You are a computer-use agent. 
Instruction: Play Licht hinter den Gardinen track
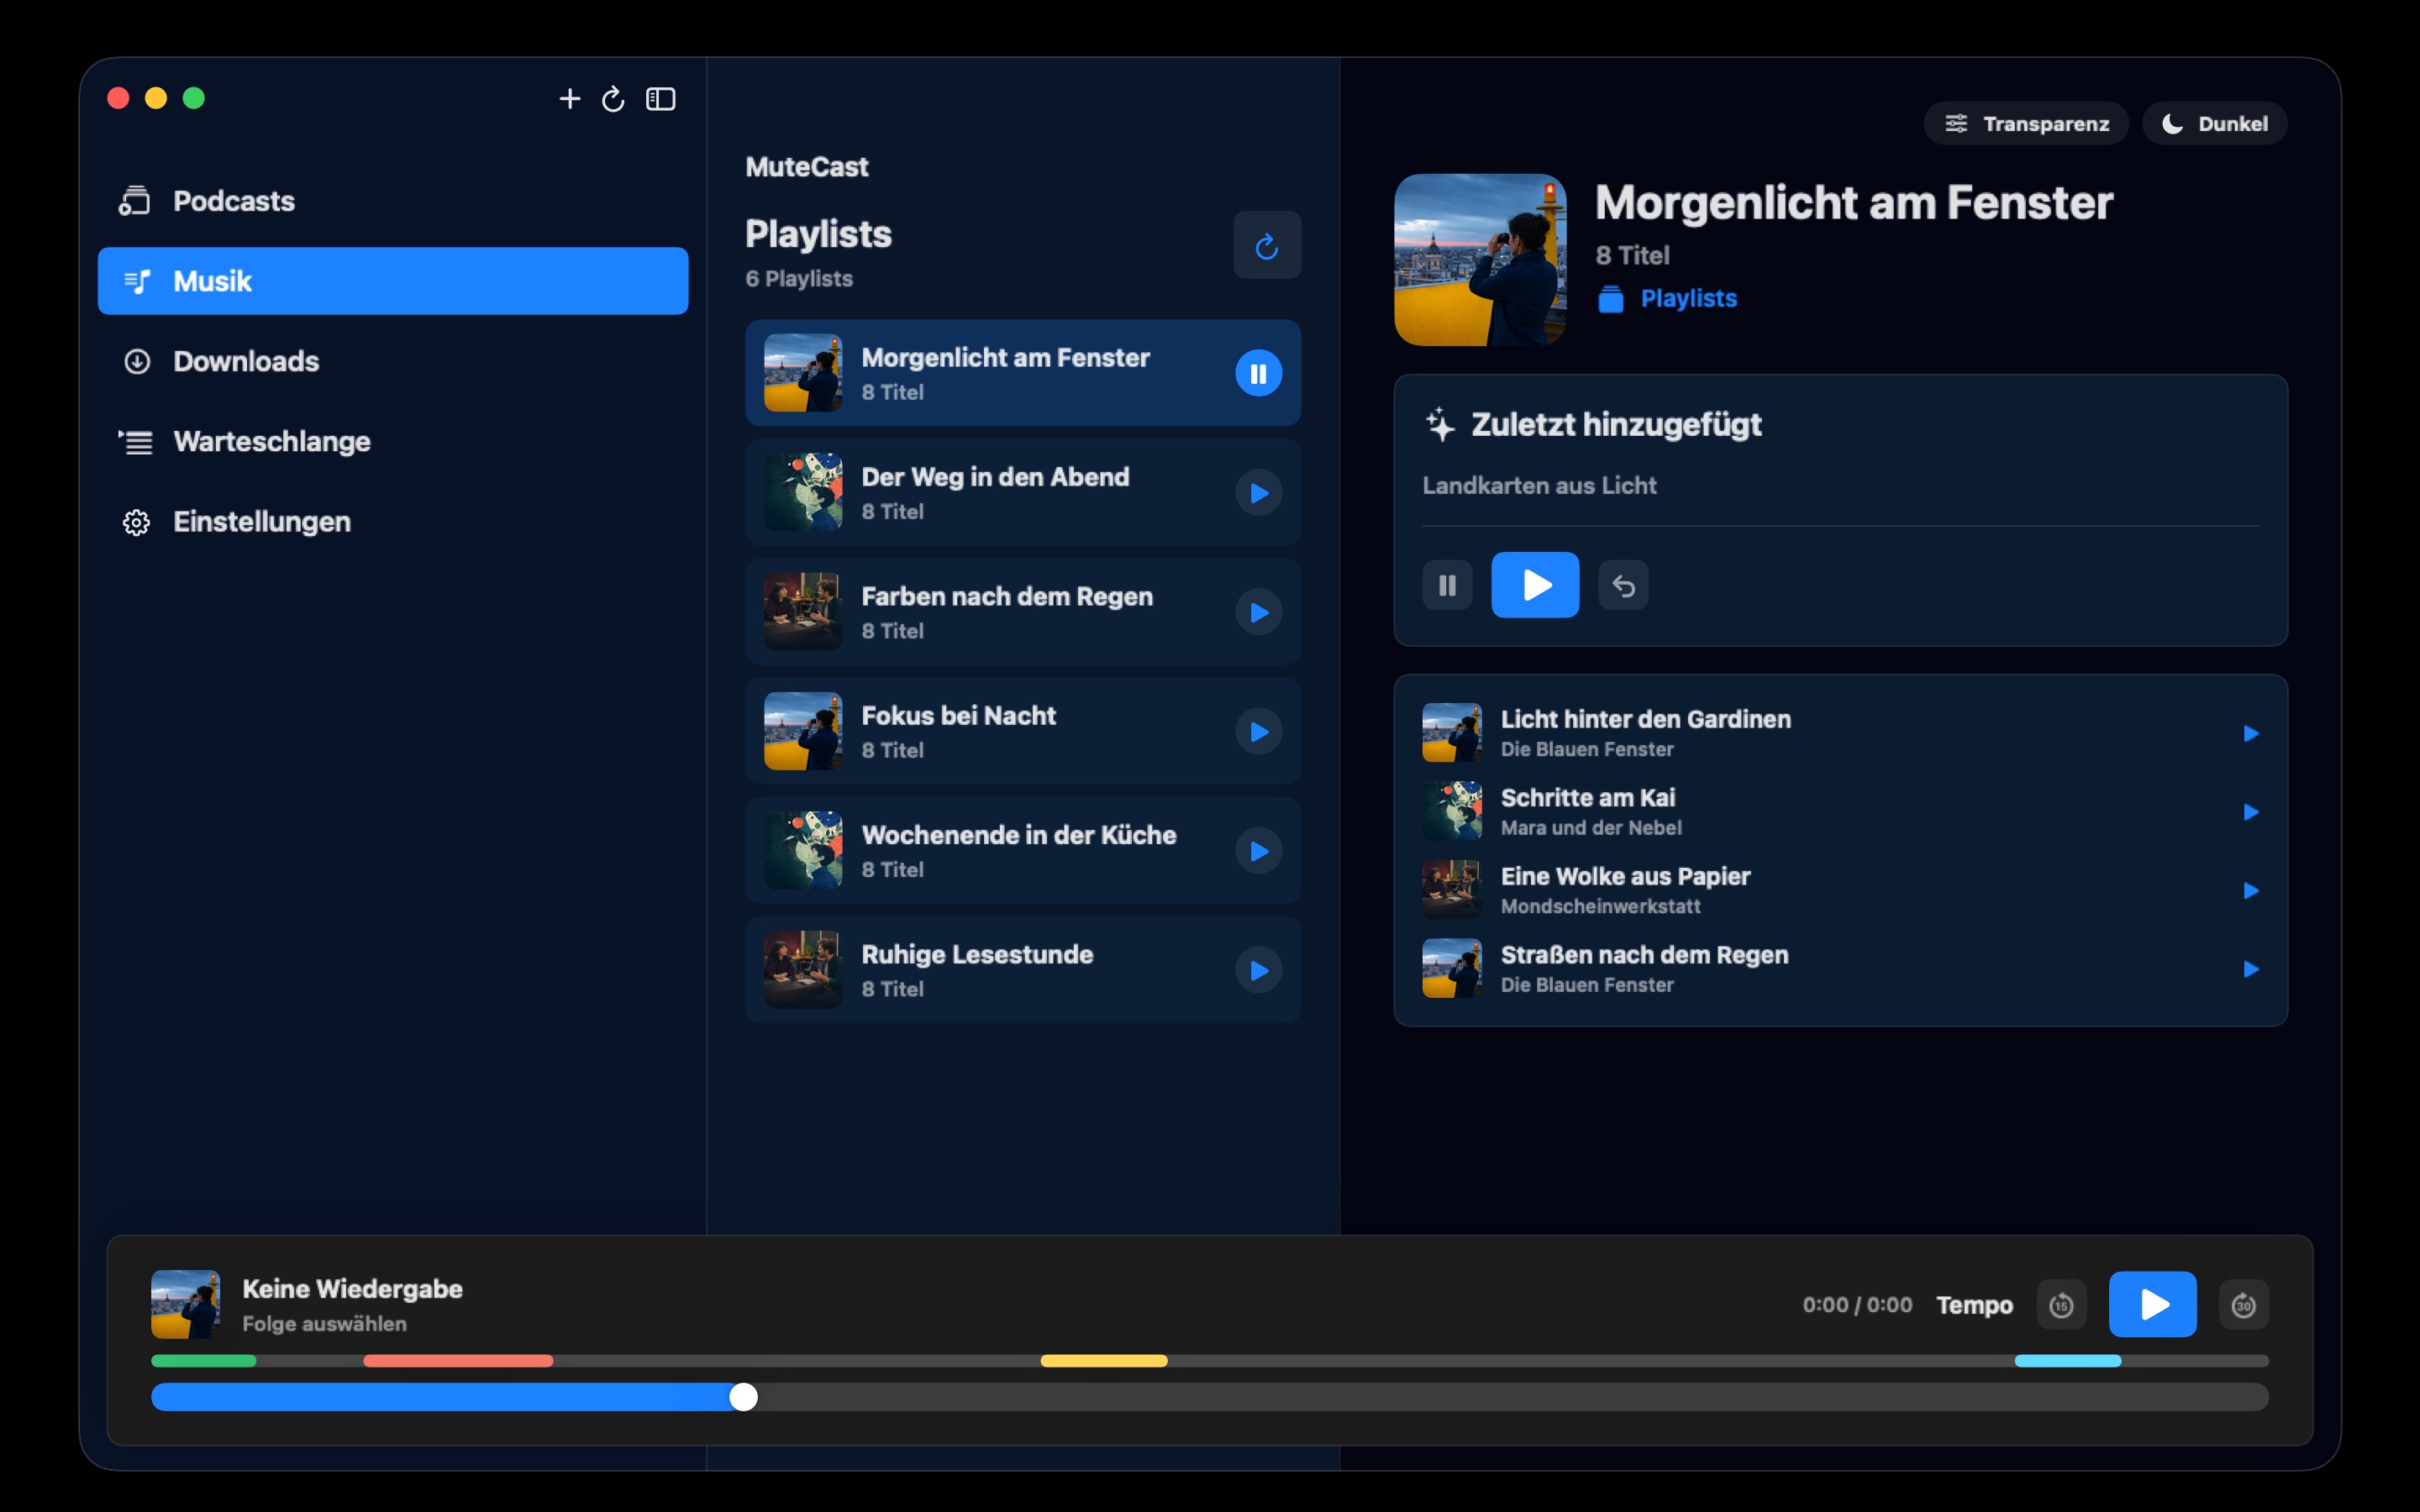pyautogui.click(x=2251, y=733)
